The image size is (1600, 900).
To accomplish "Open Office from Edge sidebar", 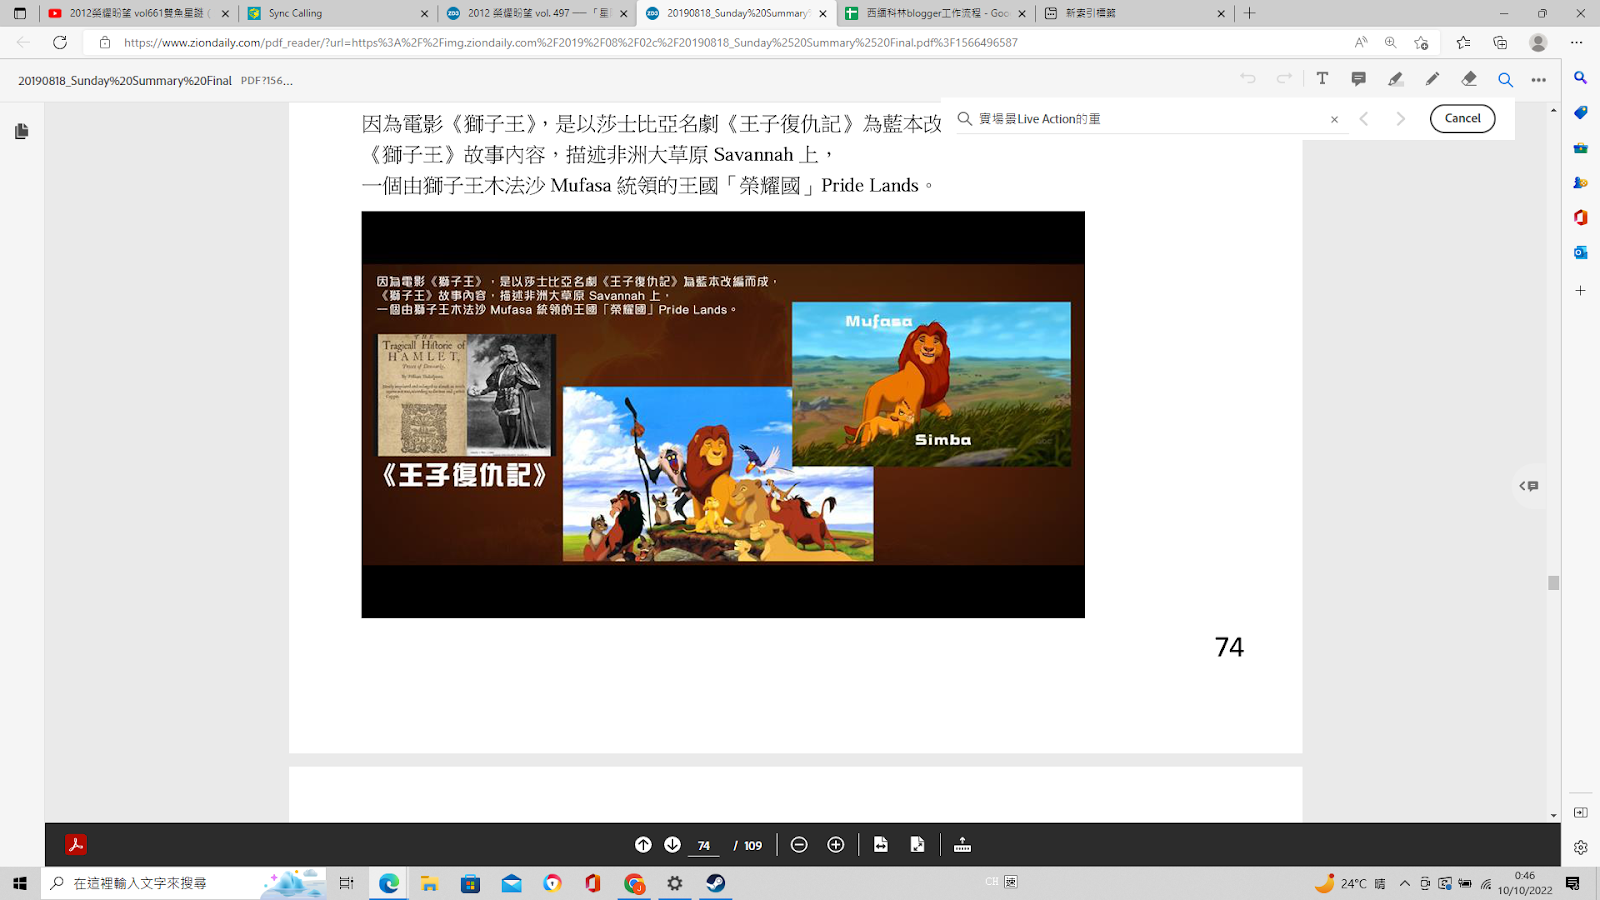I will click(1580, 217).
